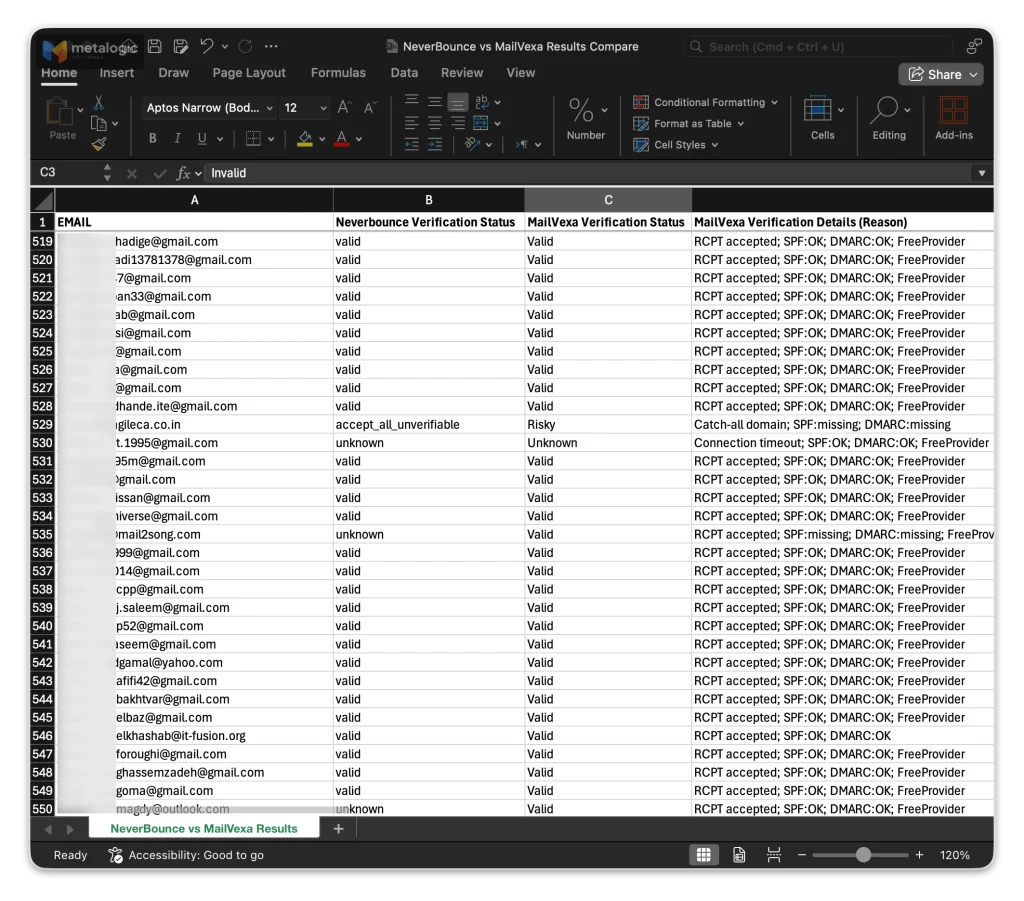Center text horizontally
This screenshot has height=901, width=1024.
435,123
